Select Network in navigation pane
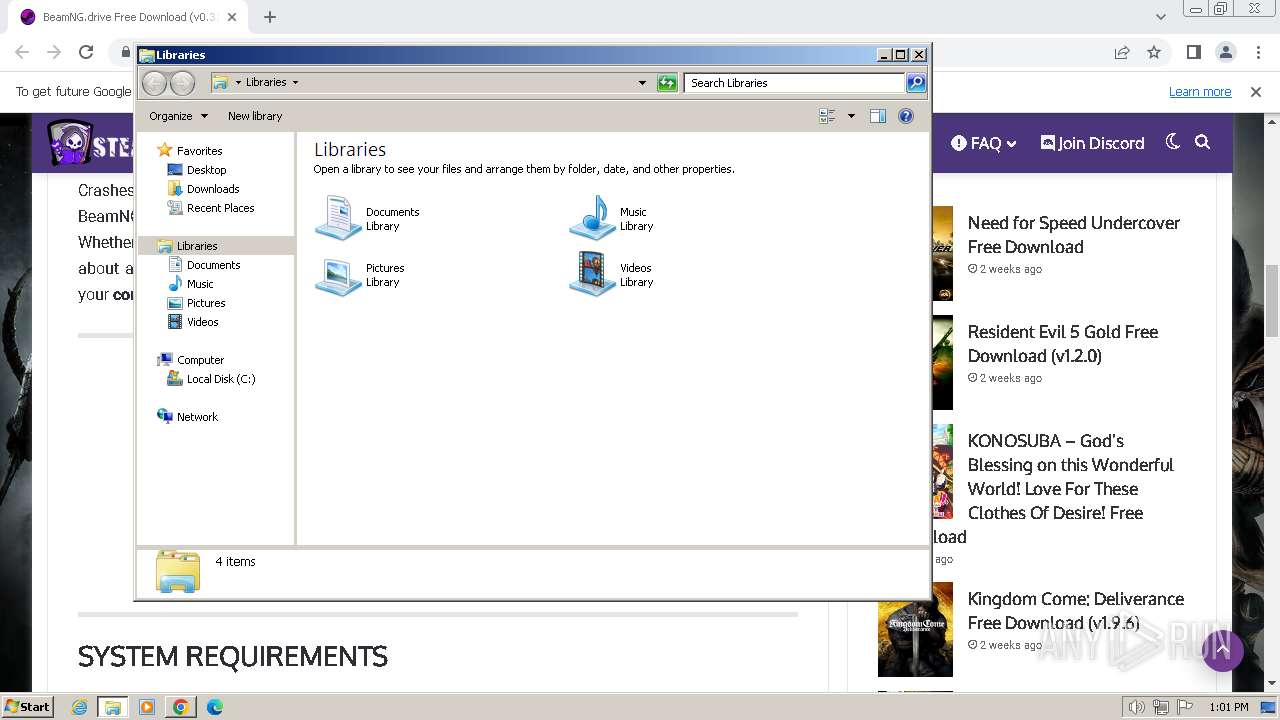This screenshot has width=1280, height=720. (x=197, y=417)
